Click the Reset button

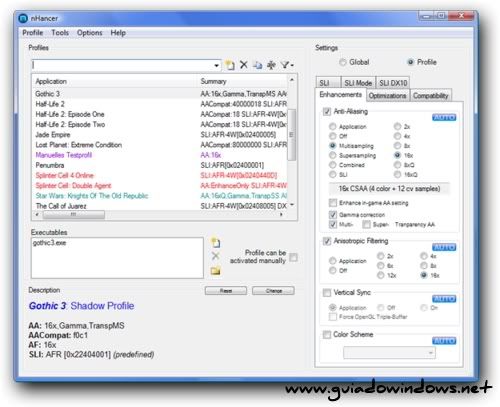pos(226,291)
